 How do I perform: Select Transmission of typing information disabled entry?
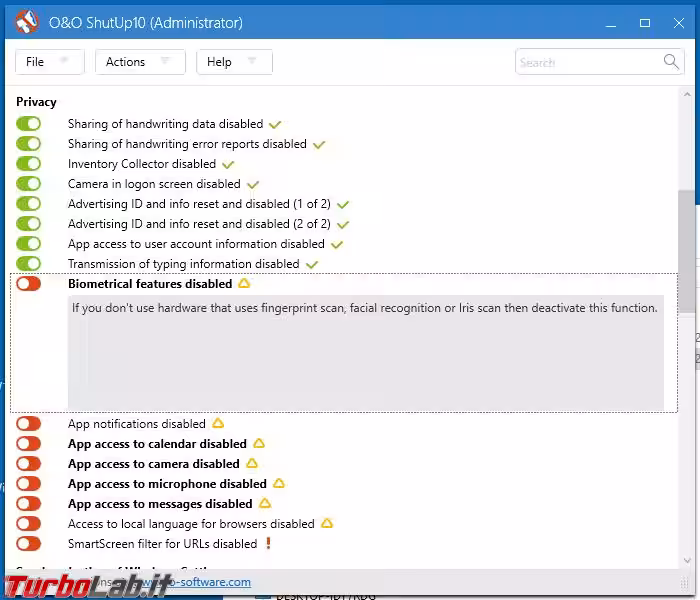tap(183, 264)
